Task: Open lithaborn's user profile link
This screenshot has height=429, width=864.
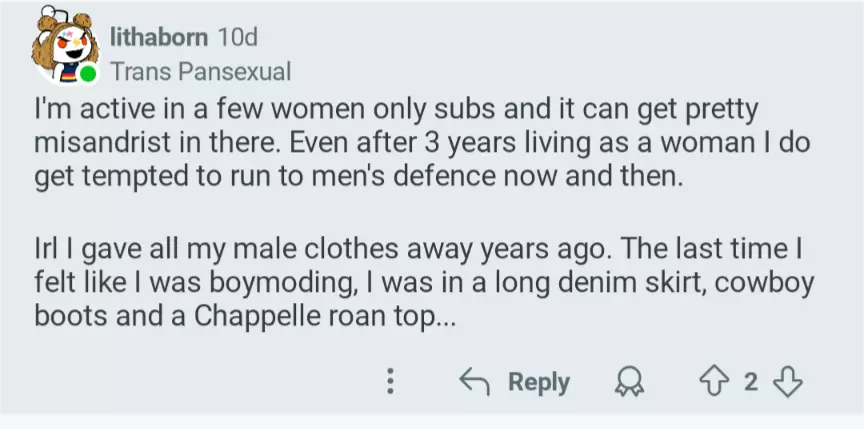Action: pos(159,38)
